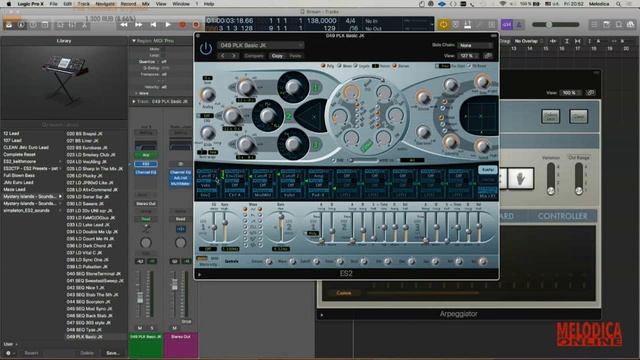Expand the ES2 bottom disclosure triangle

[200, 274]
